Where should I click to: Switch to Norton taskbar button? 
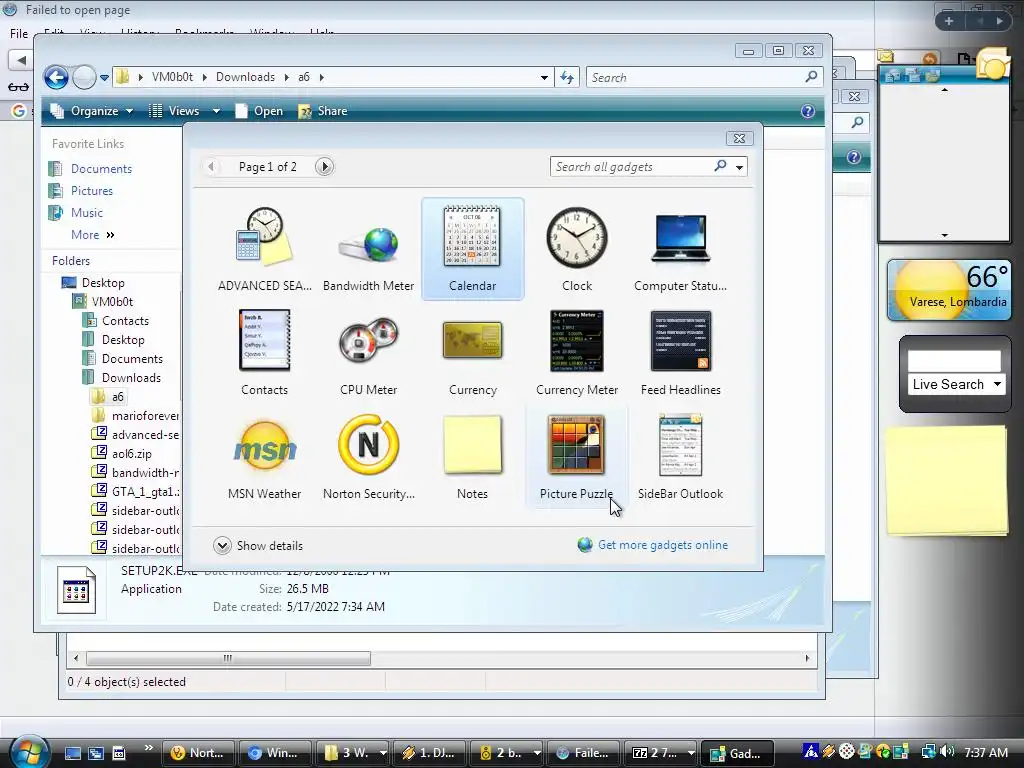point(199,753)
